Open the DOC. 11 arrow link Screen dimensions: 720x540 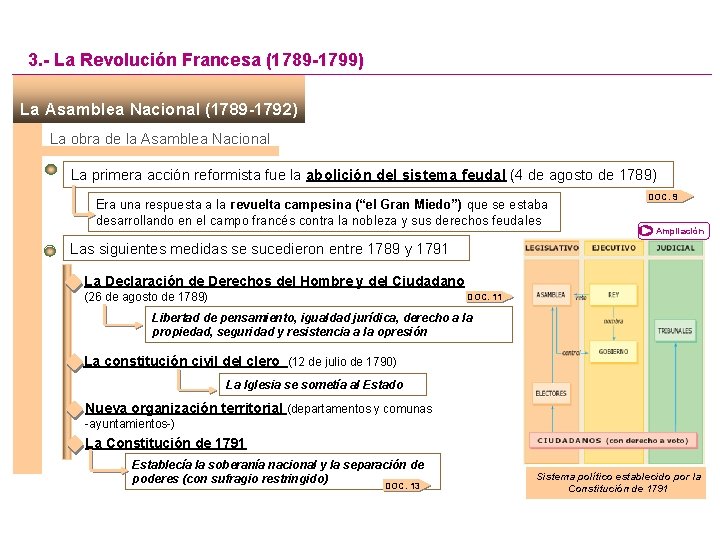point(489,297)
